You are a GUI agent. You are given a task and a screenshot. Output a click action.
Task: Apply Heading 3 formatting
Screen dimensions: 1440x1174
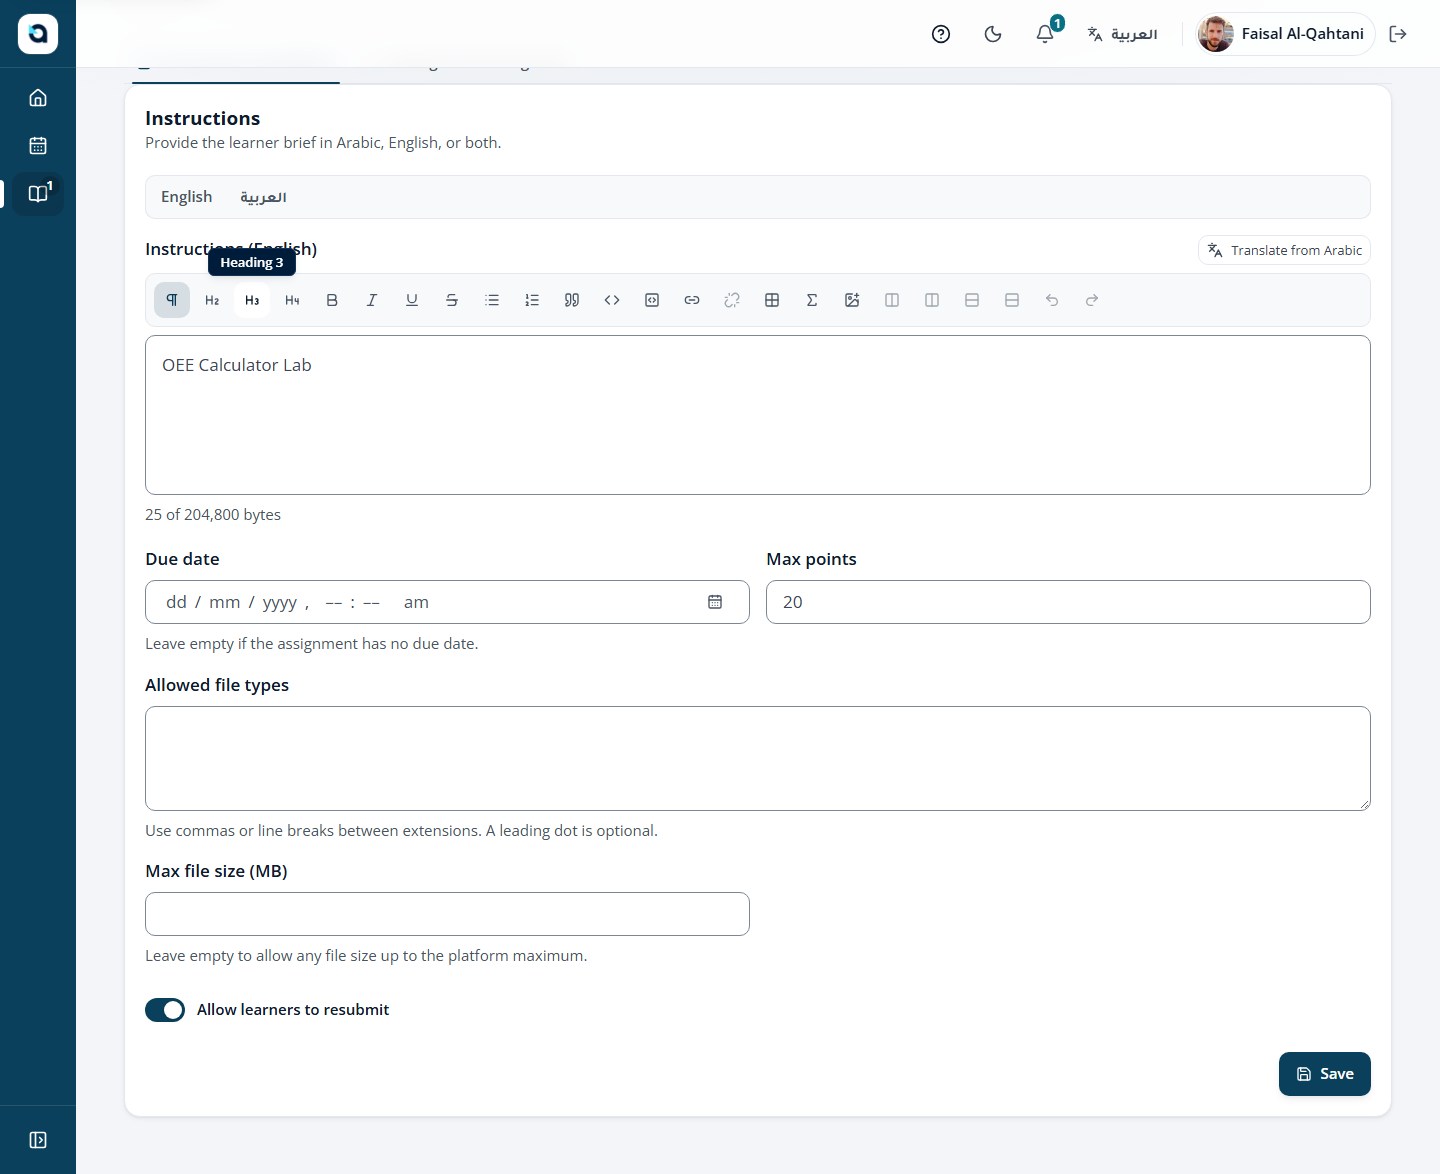pyautogui.click(x=252, y=300)
